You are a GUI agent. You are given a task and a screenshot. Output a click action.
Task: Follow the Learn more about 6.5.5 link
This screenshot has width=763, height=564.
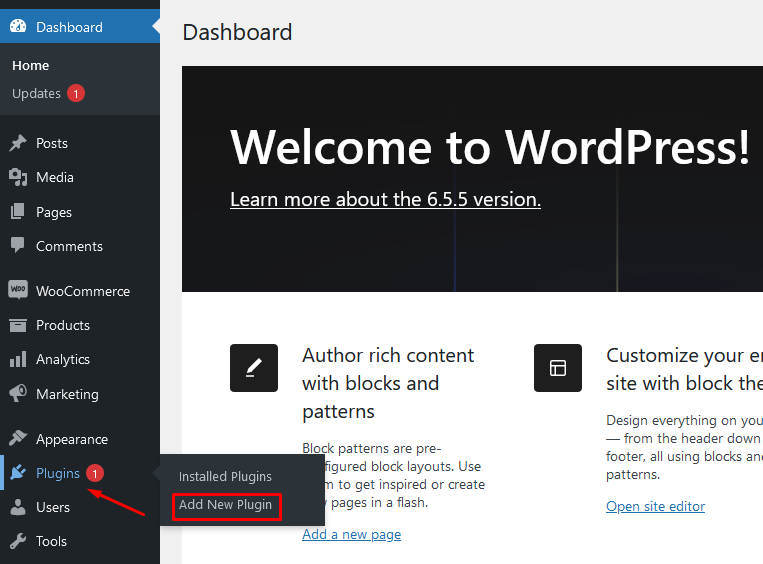[385, 199]
